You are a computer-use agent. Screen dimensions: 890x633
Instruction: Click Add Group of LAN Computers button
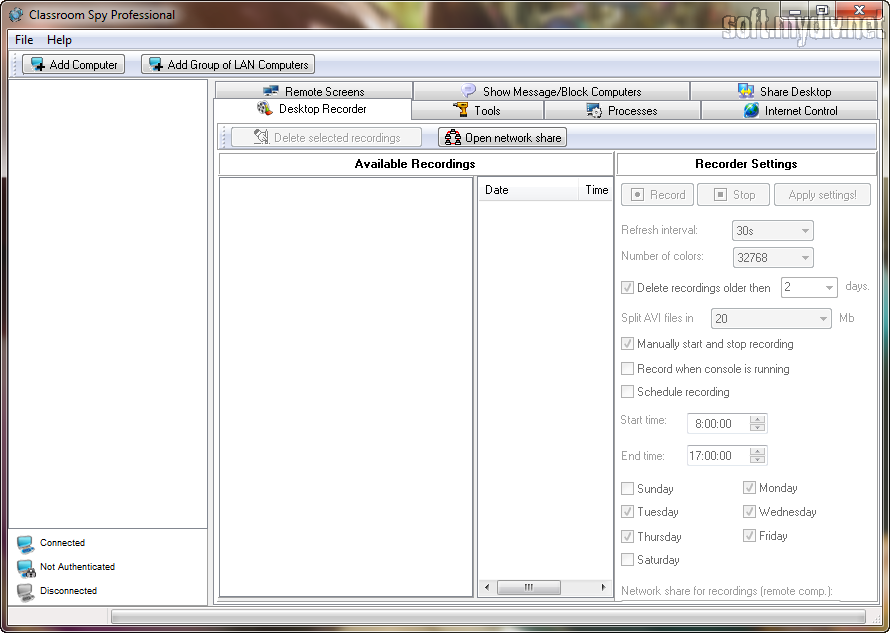point(228,64)
